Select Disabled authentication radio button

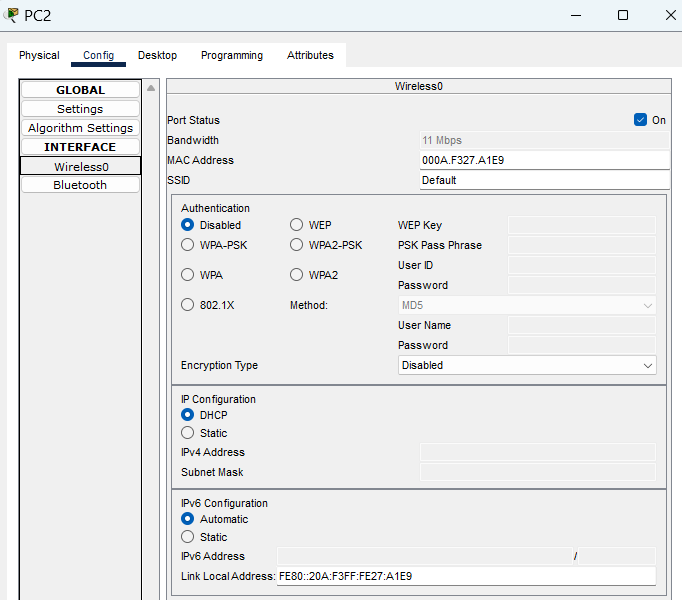pos(187,225)
